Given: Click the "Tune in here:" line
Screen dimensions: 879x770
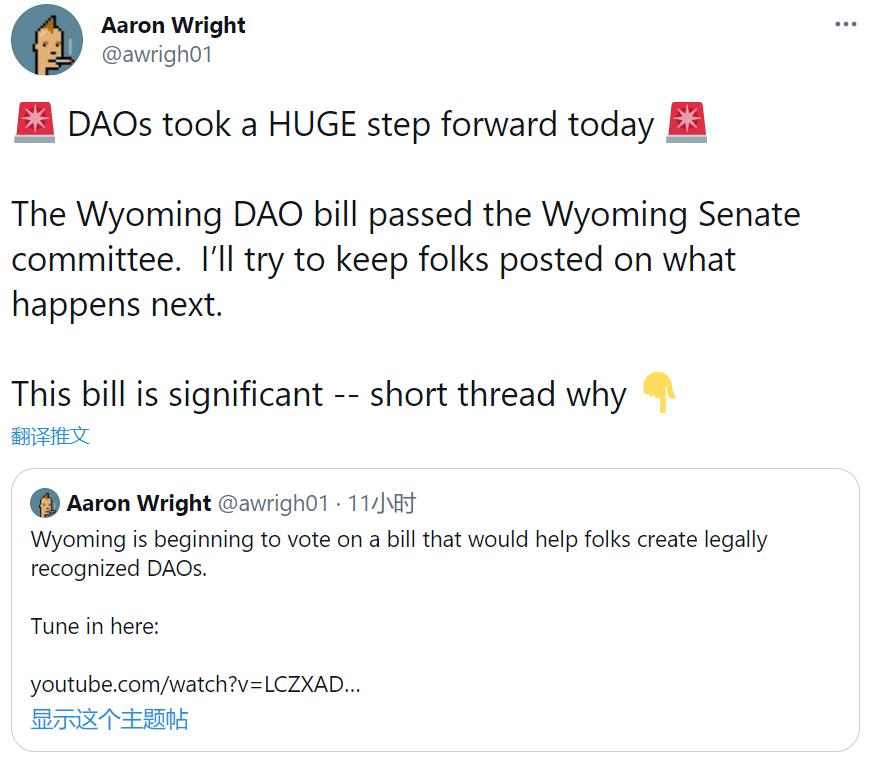Looking at the screenshot, I should (x=95, y=627).
